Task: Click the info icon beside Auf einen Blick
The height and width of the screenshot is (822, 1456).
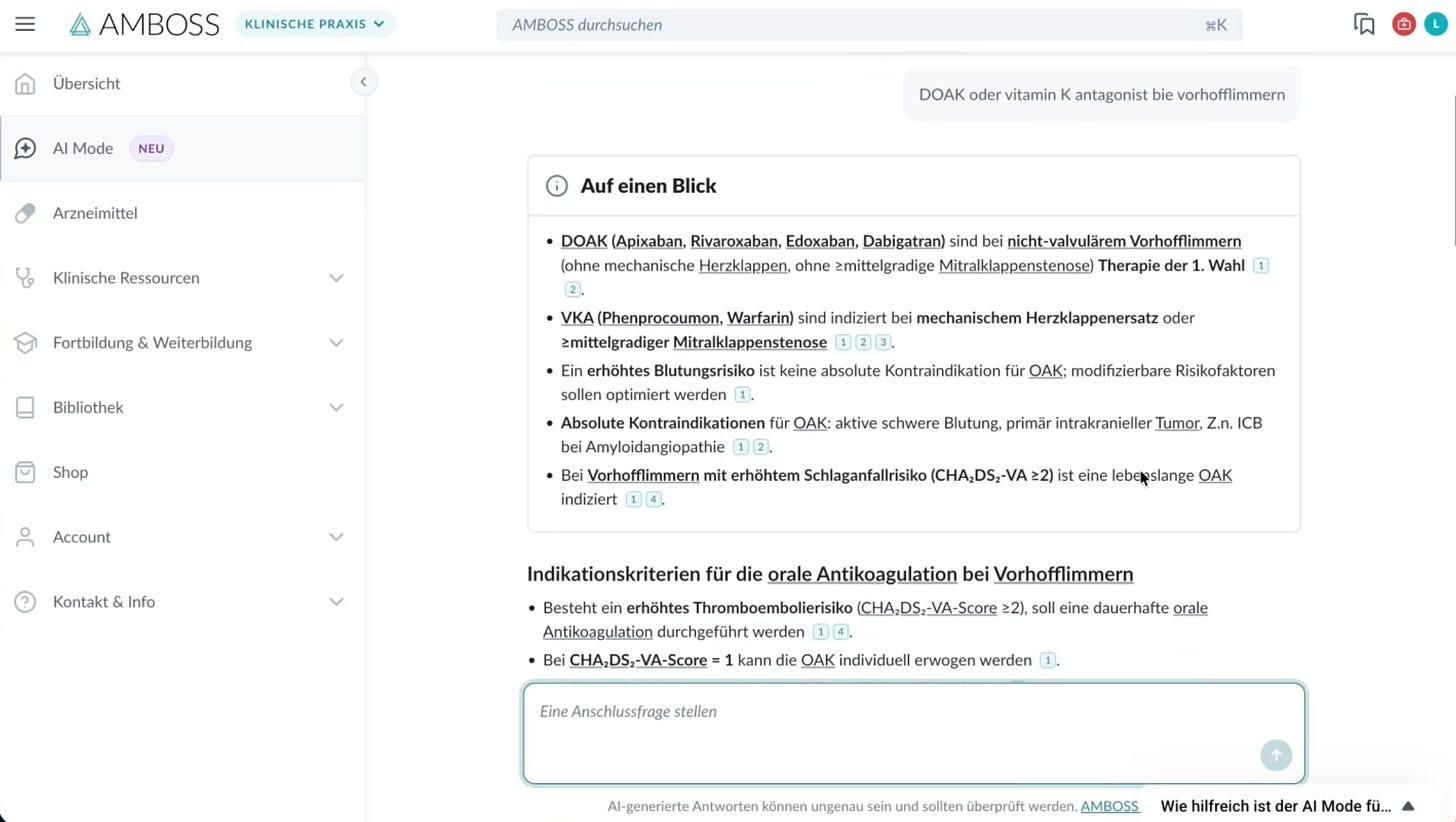Action: [556, 186]
